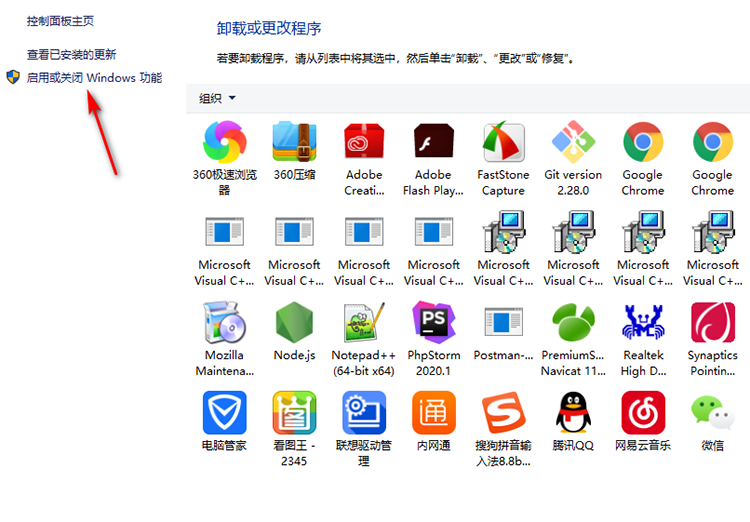Screen dimensions: 750x522
Task: Select the Adobe Flash Player icon
Action: coord(433,142)
